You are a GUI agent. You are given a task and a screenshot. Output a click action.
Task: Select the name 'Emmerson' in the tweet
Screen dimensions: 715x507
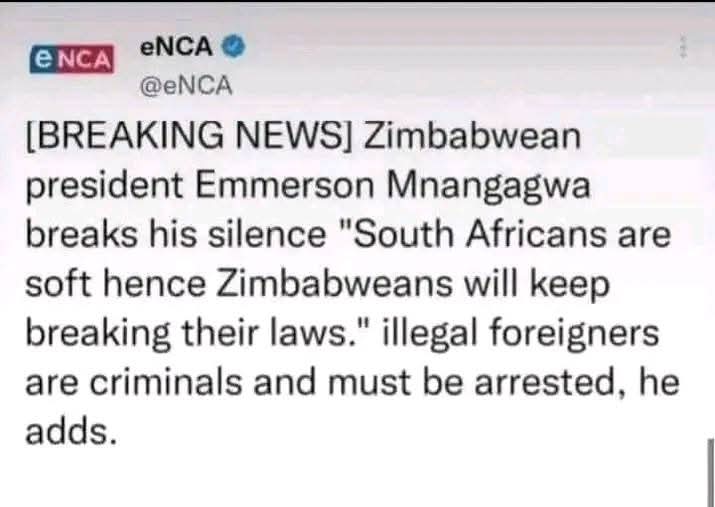point(285,186)
